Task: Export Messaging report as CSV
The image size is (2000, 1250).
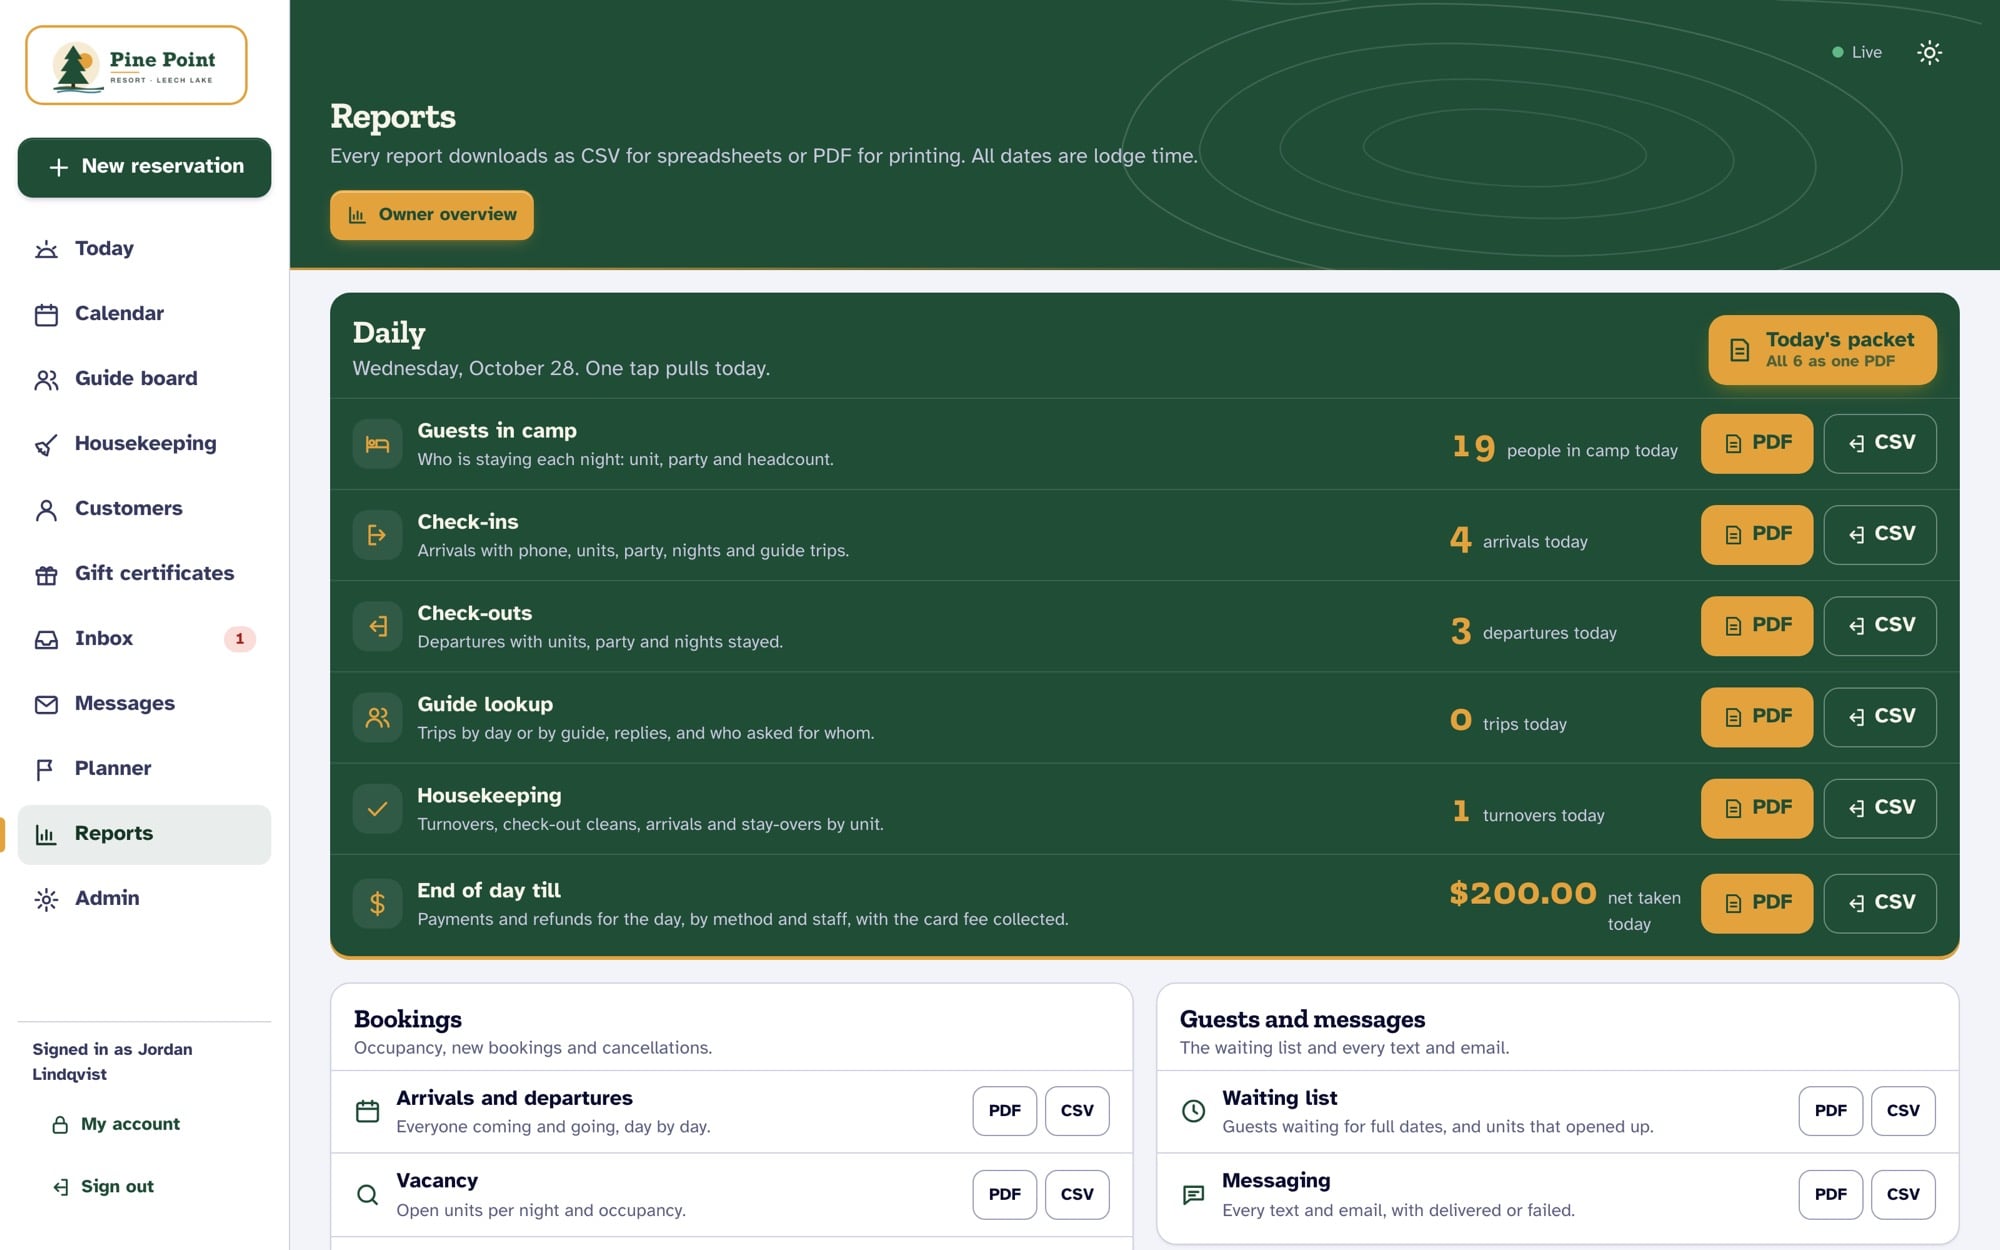Action: tap(1903, 1194)
